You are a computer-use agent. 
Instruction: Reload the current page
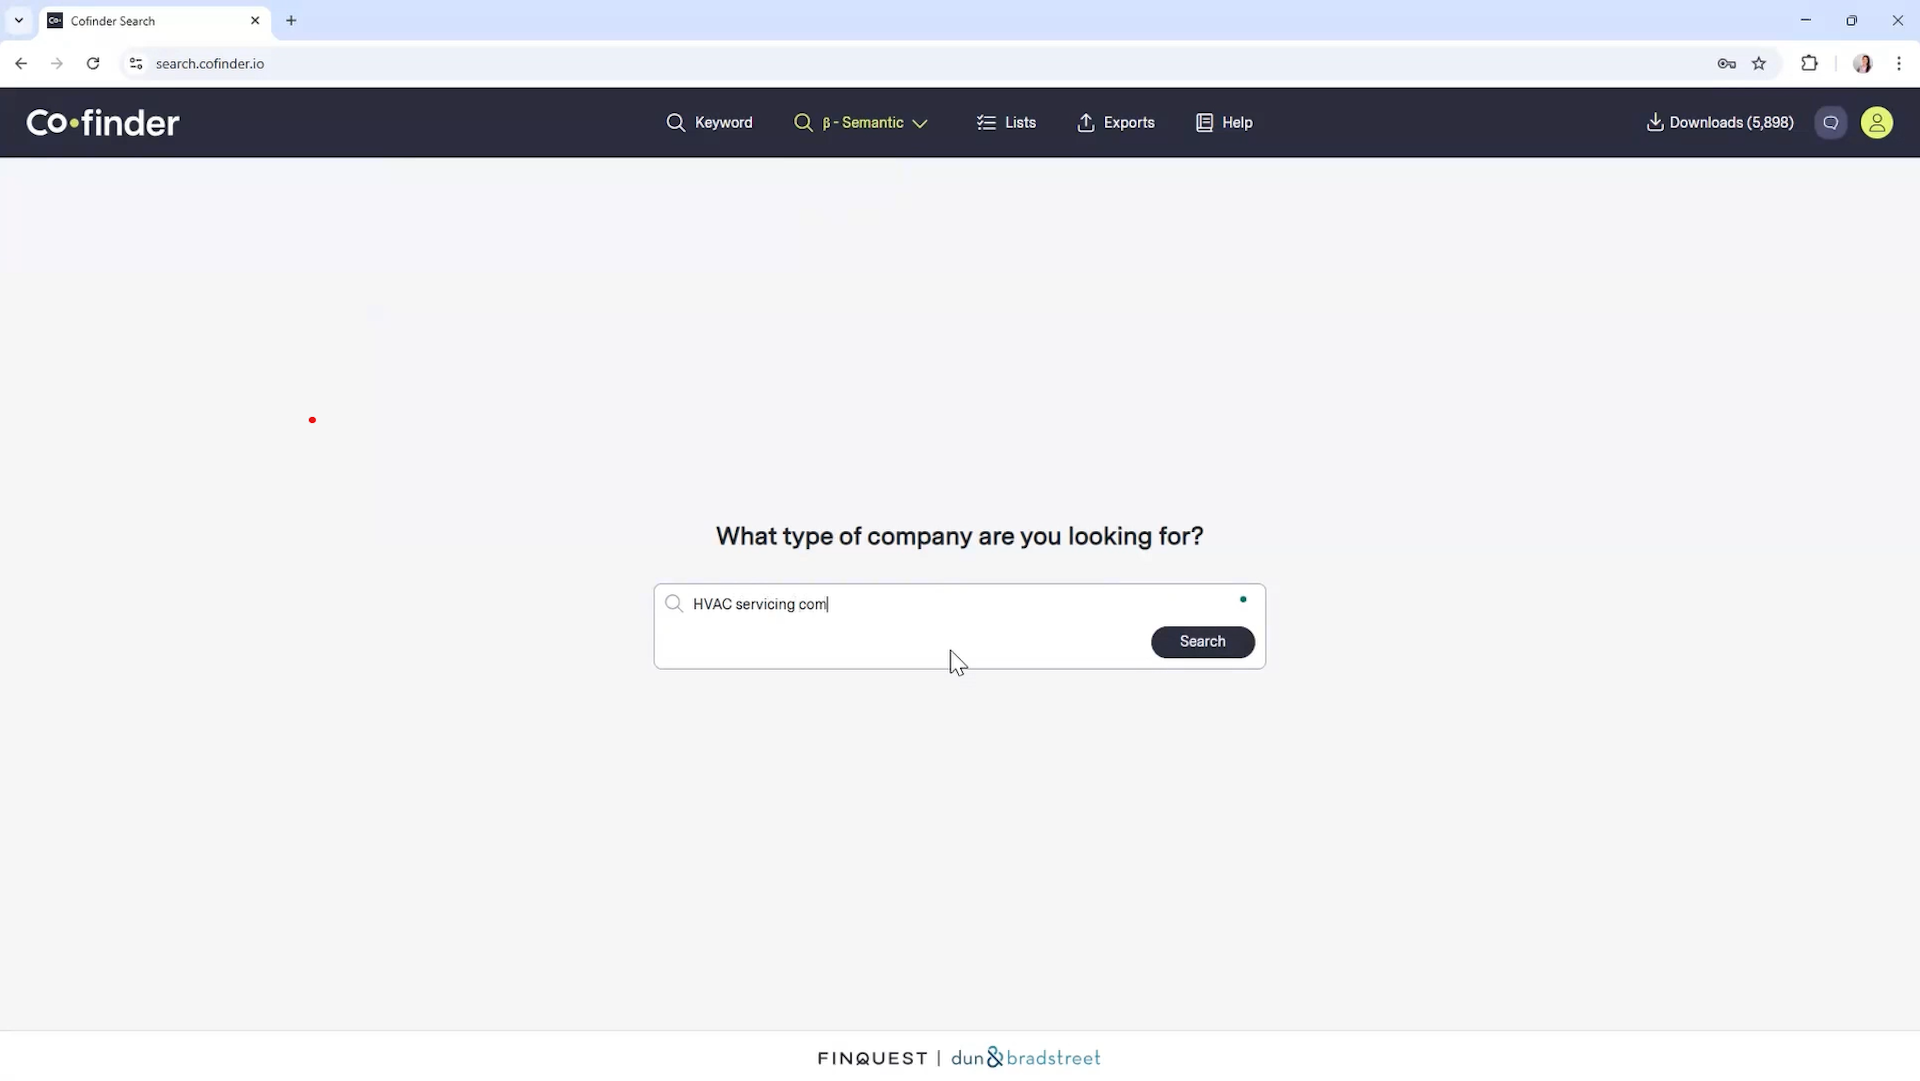coord(93,63)
